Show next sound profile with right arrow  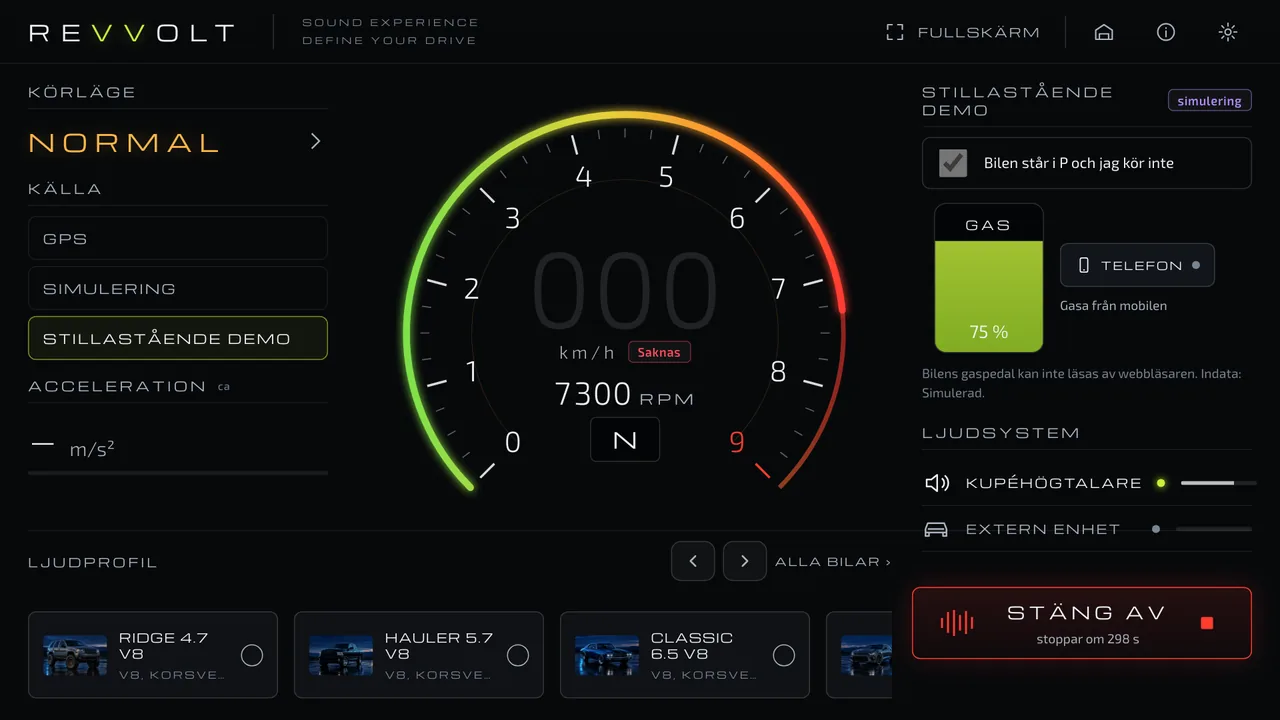click(744, 562)
